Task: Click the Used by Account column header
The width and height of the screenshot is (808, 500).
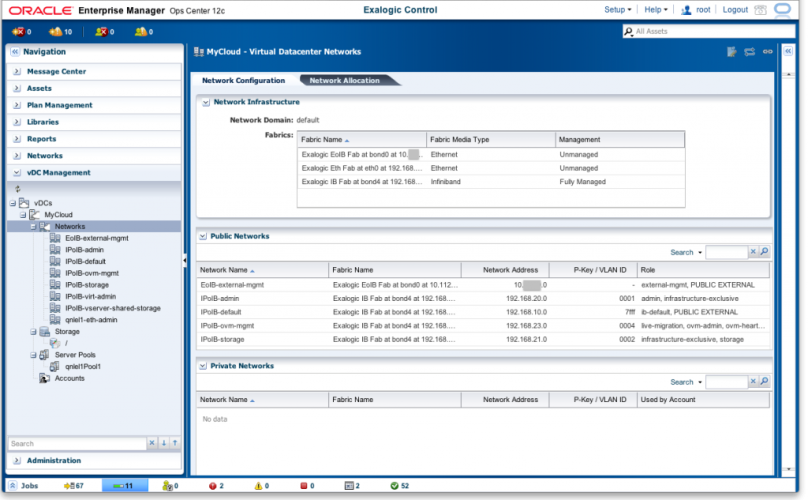Action: (703, 399)
